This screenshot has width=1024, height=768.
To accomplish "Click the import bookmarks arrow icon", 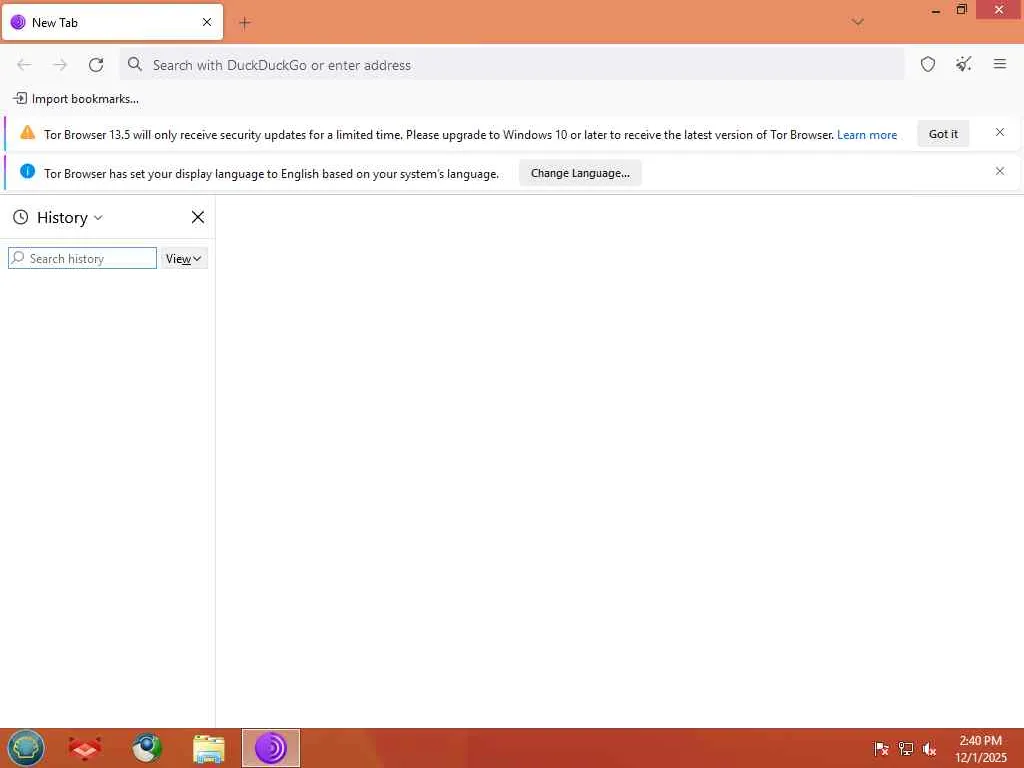I will coord(20,99).
